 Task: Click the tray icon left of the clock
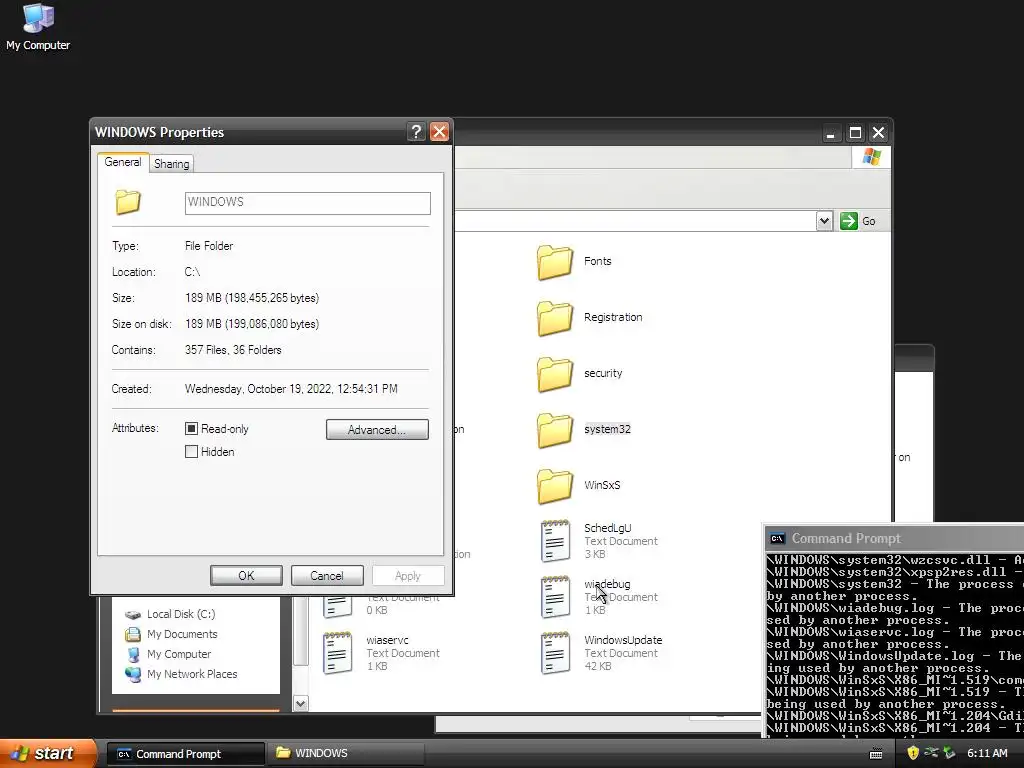click(x=949, y=753)
